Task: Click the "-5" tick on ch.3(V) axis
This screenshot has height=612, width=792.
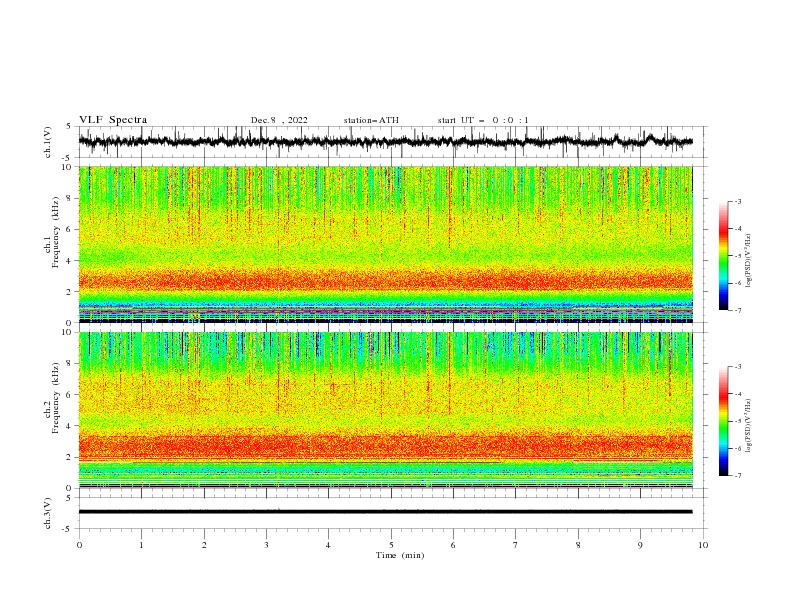Action: [68, 529]
